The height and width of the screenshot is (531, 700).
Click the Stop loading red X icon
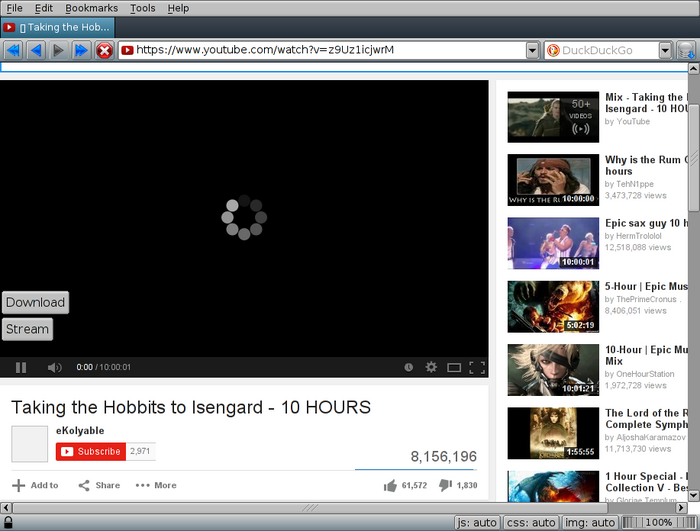click(104, 50)
